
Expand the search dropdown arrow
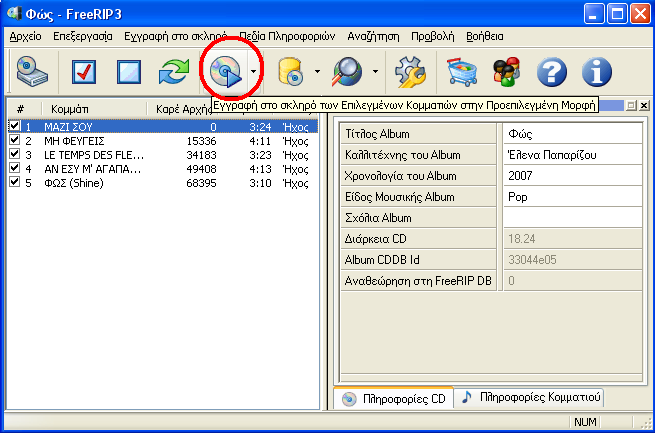pos(376,71)
